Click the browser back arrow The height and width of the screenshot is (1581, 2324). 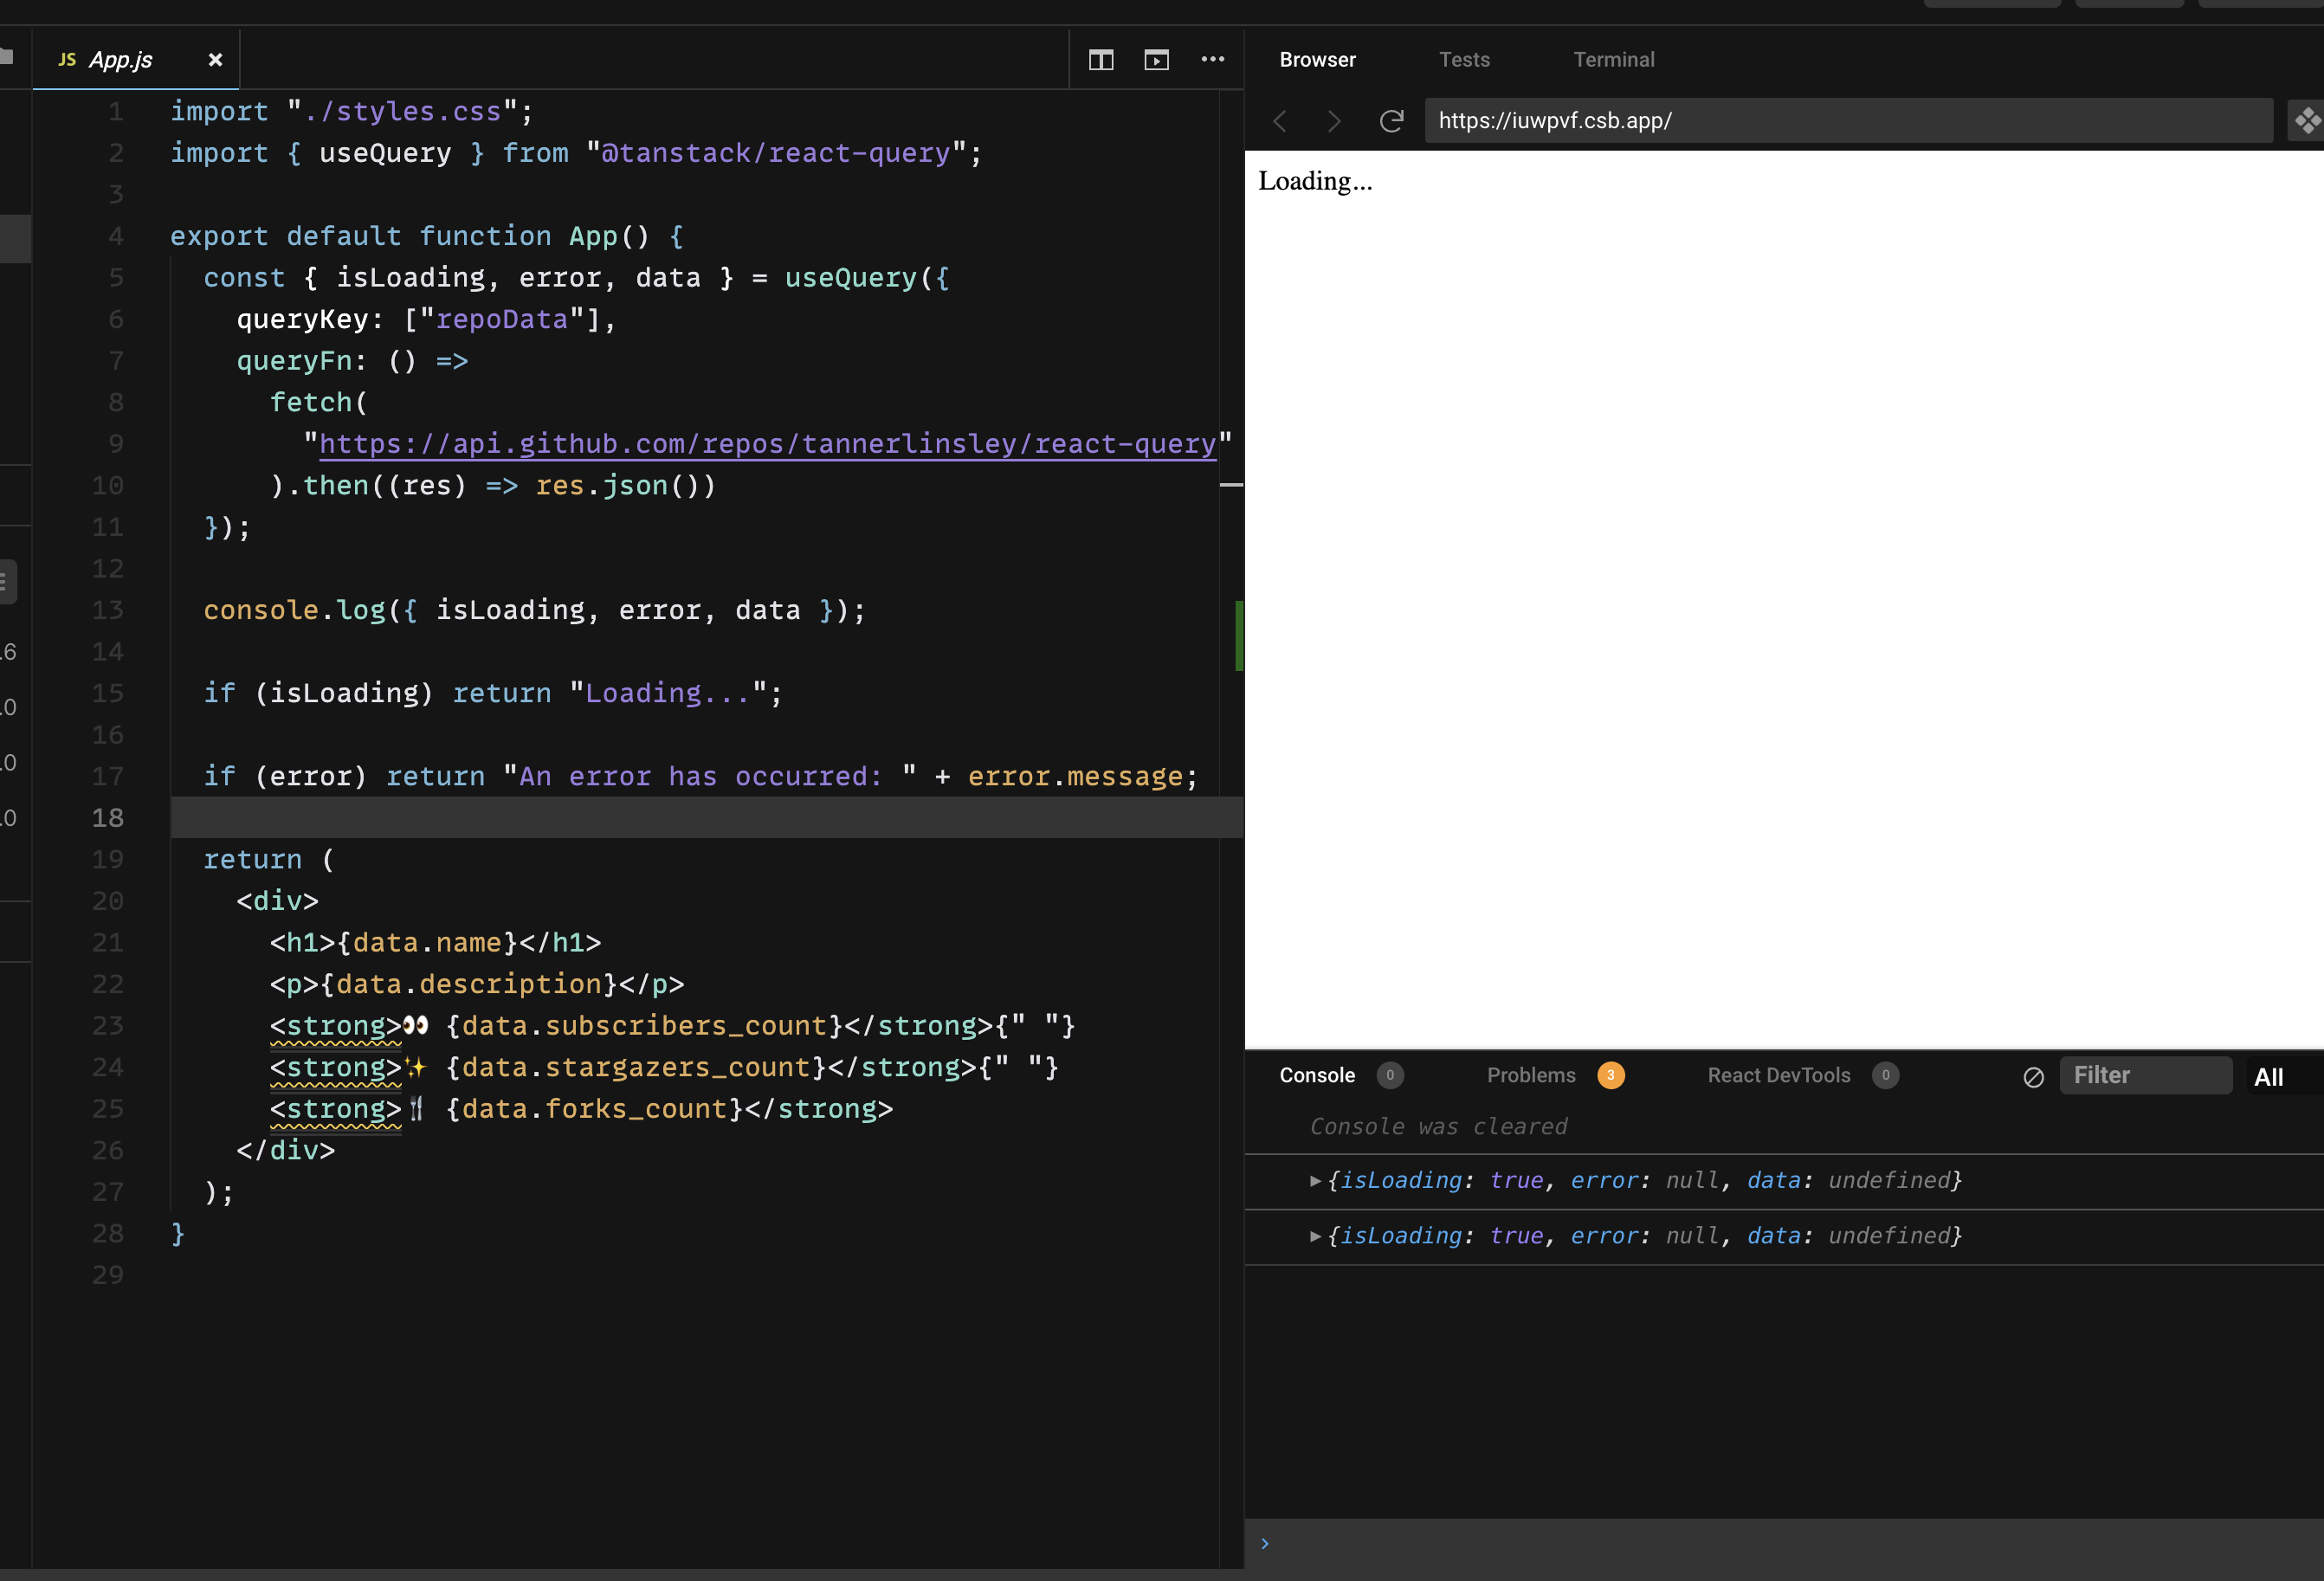click(x=1280, y=121)
